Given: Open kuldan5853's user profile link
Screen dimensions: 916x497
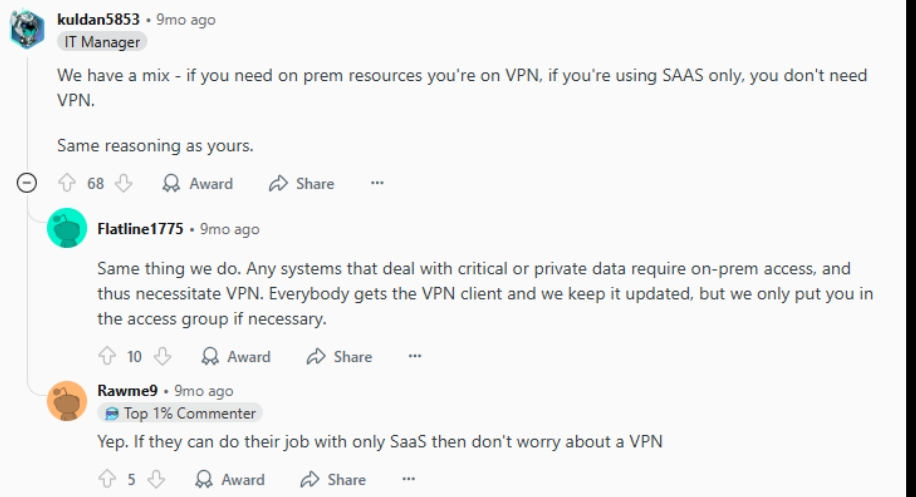Looking at the screenshot, I should (98, 19).
